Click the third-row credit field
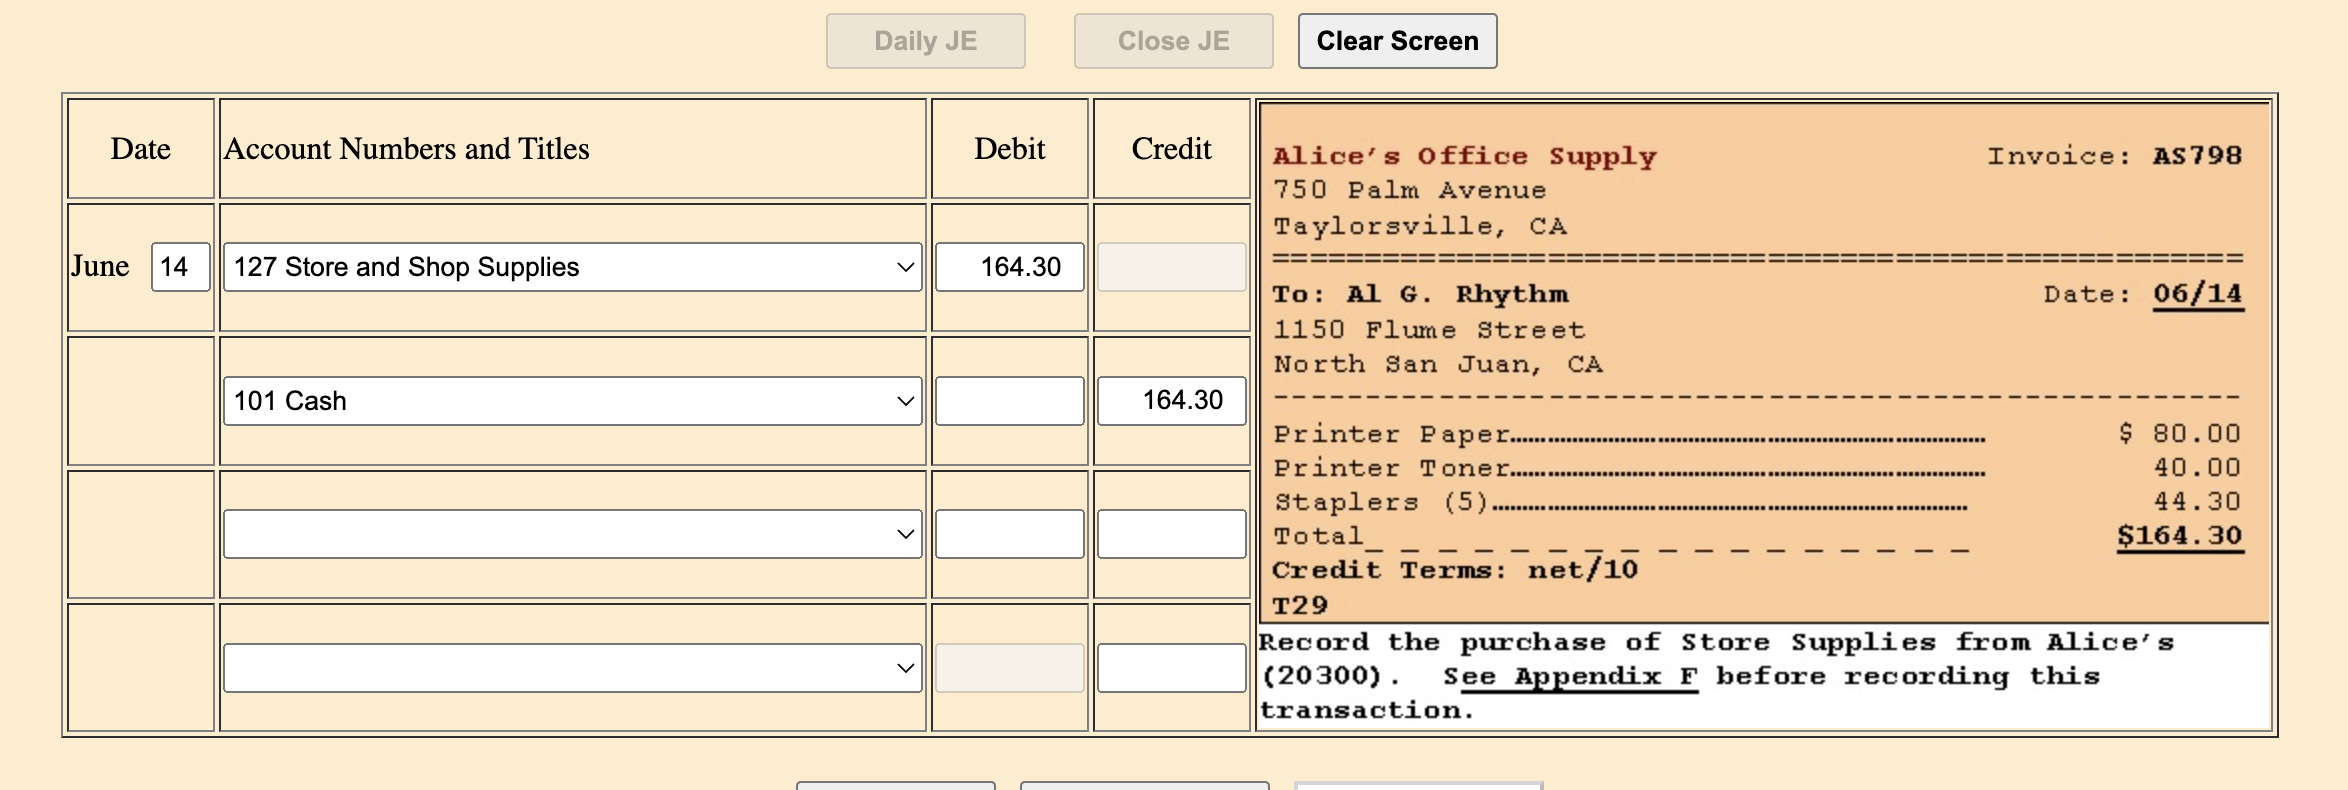This screenshot has width=2348, height=790. click(x=1171, y=534)
